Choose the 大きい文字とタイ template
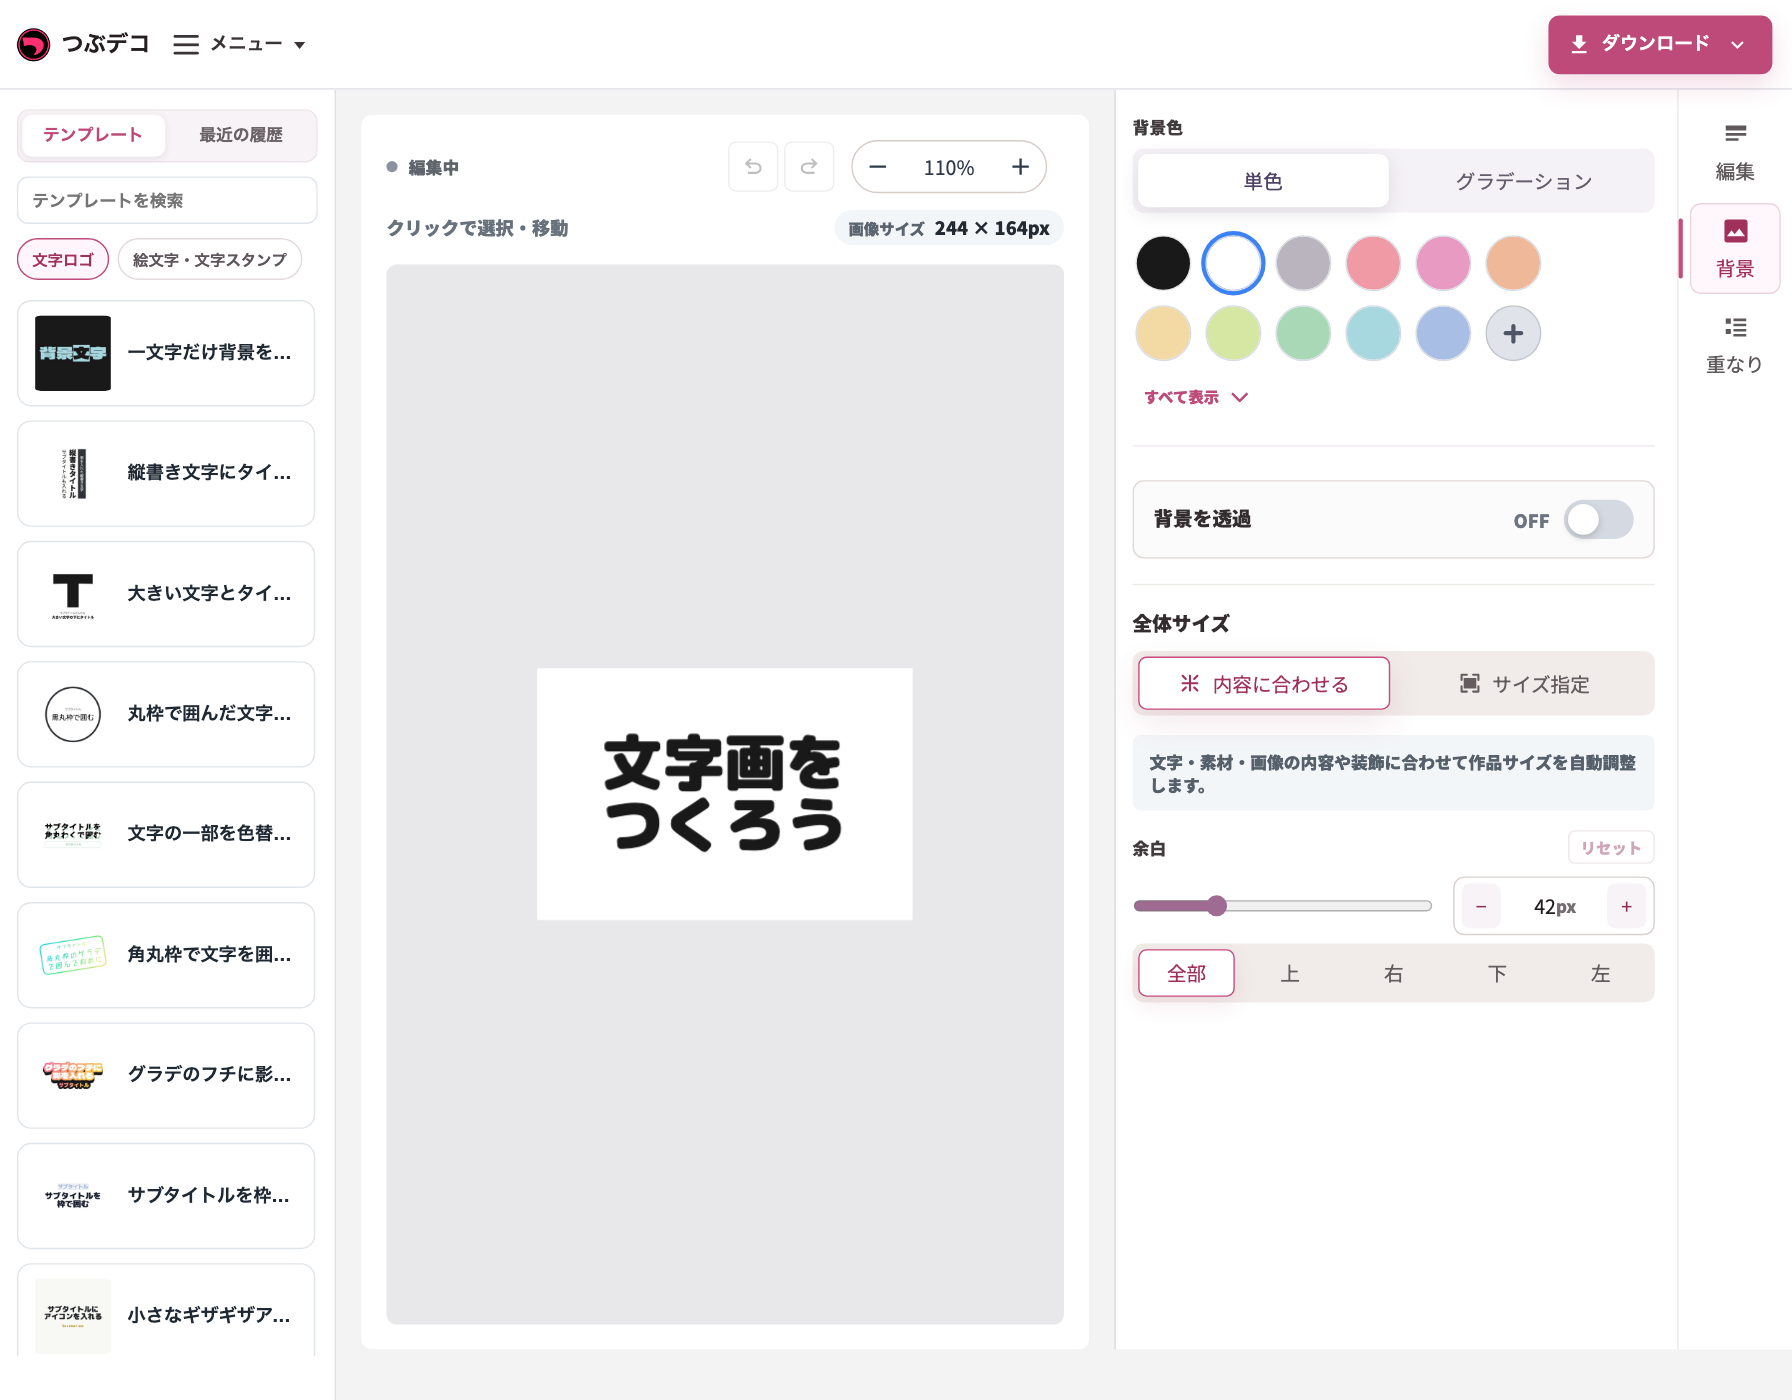This screenshot has width=1792, height=1400. [166, 594]
